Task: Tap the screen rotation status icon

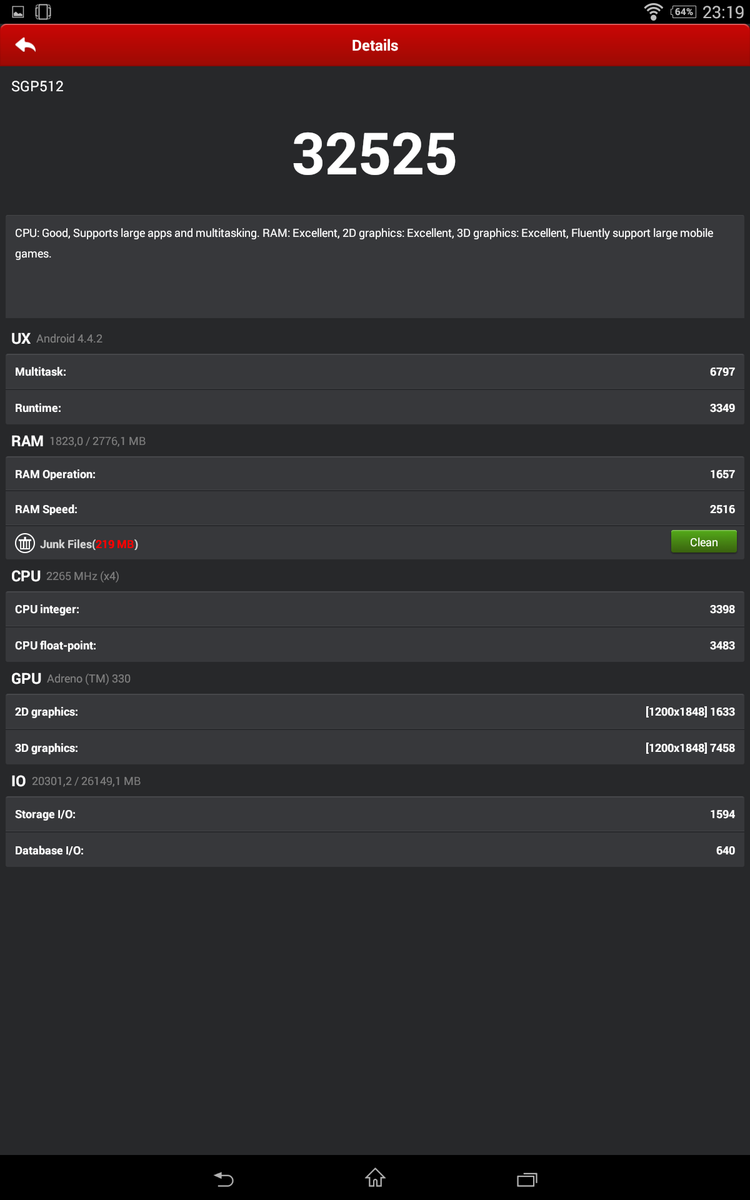Action: point(43,12)
